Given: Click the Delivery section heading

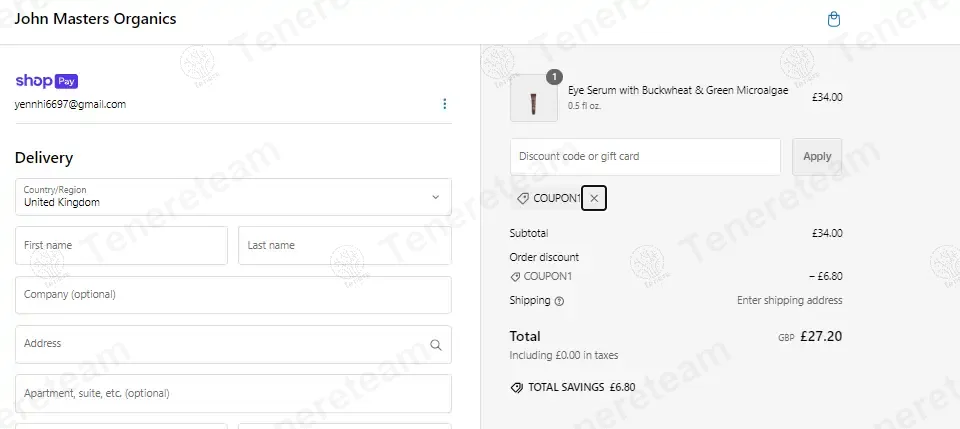Looking at the screenshot, I should point(44,158).
